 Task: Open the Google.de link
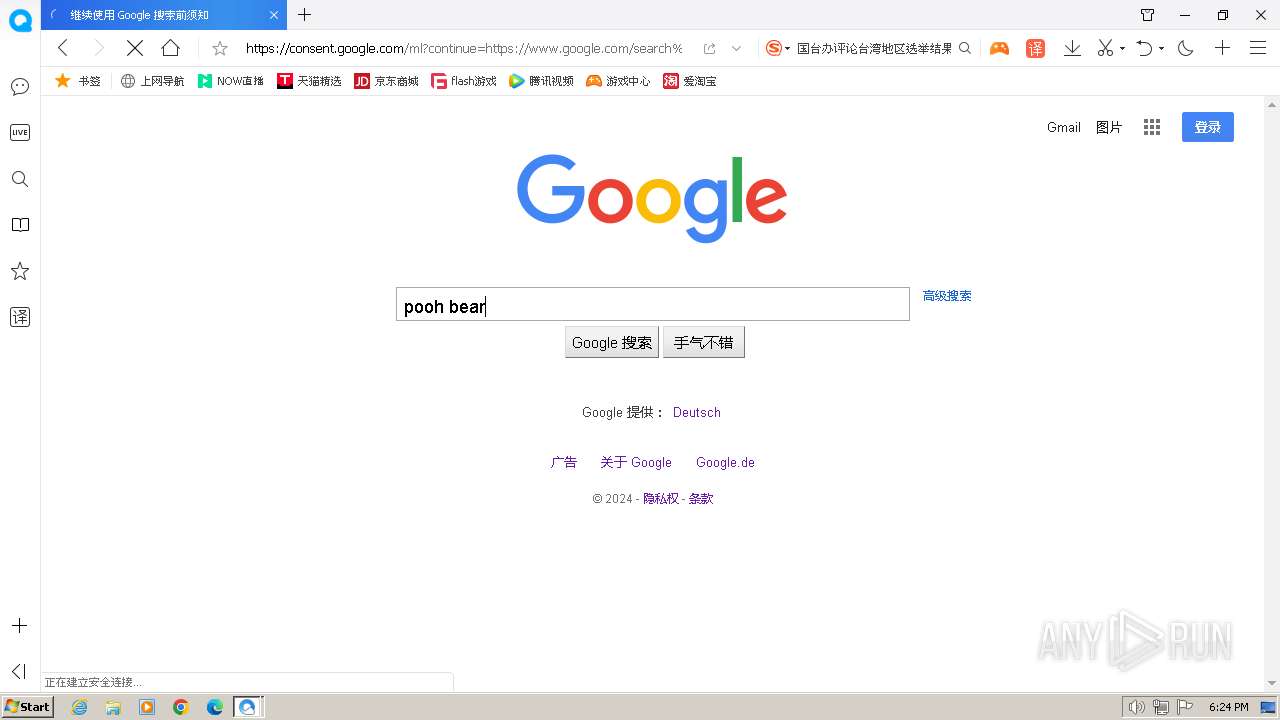725,462
